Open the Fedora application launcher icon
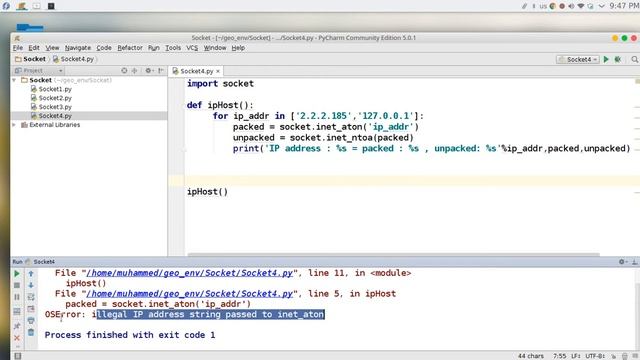The image size is (640, 360). pos(6,6)
